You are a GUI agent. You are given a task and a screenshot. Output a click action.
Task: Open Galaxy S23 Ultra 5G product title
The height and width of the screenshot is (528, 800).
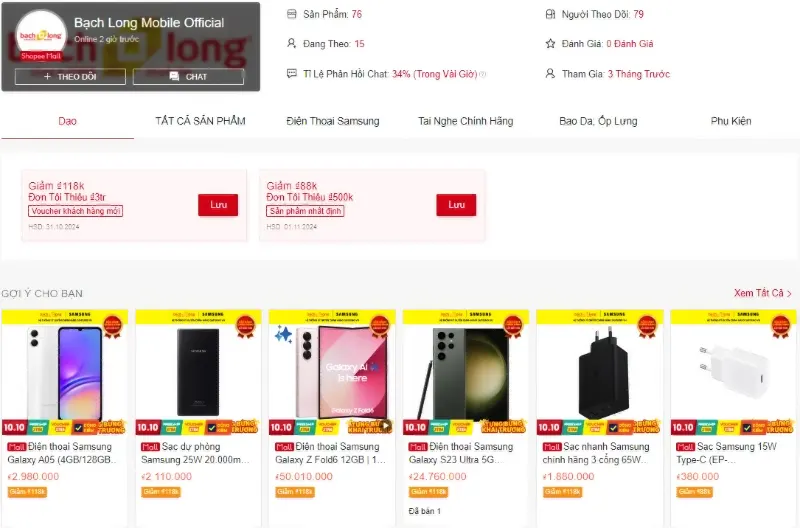[x=461, y=453]
